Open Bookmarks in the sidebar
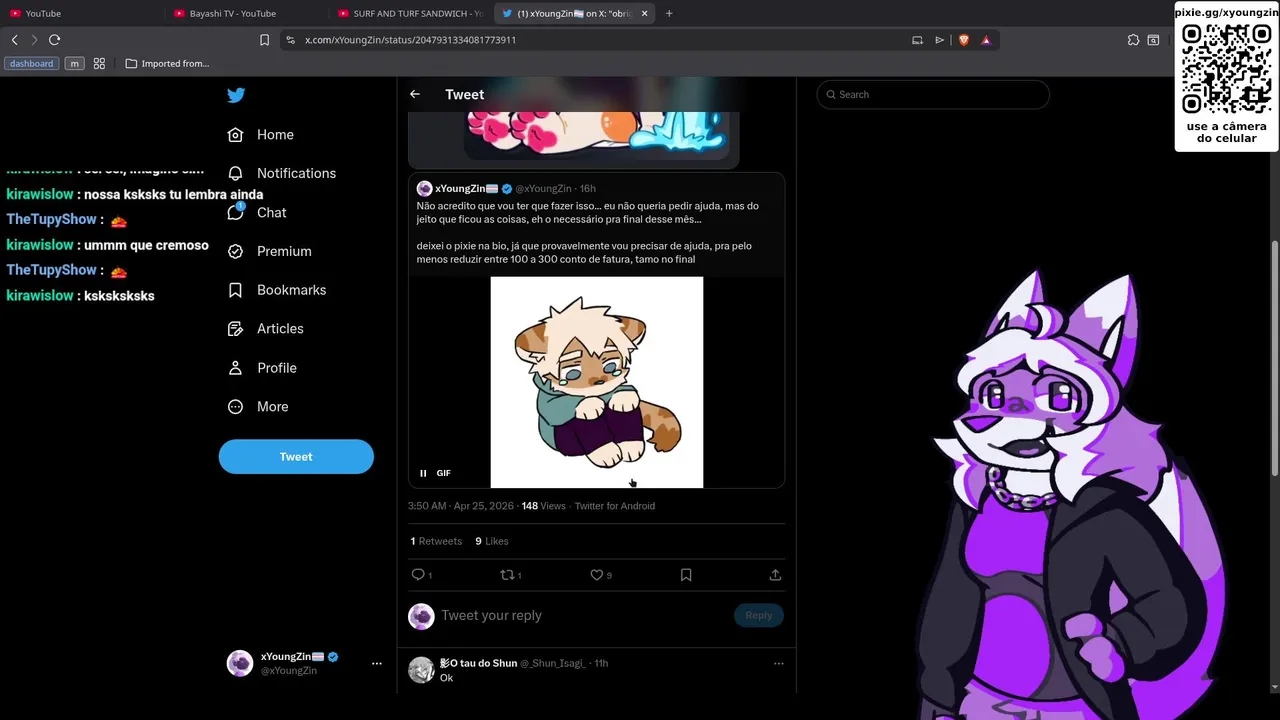 pos(277,290)
